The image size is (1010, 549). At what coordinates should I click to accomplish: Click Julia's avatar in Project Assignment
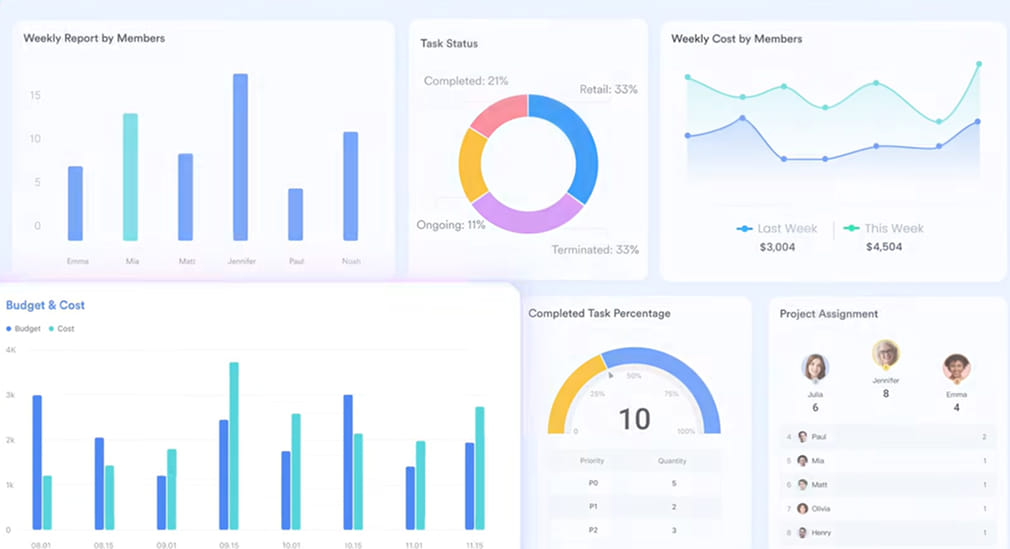tap(815, 367)
